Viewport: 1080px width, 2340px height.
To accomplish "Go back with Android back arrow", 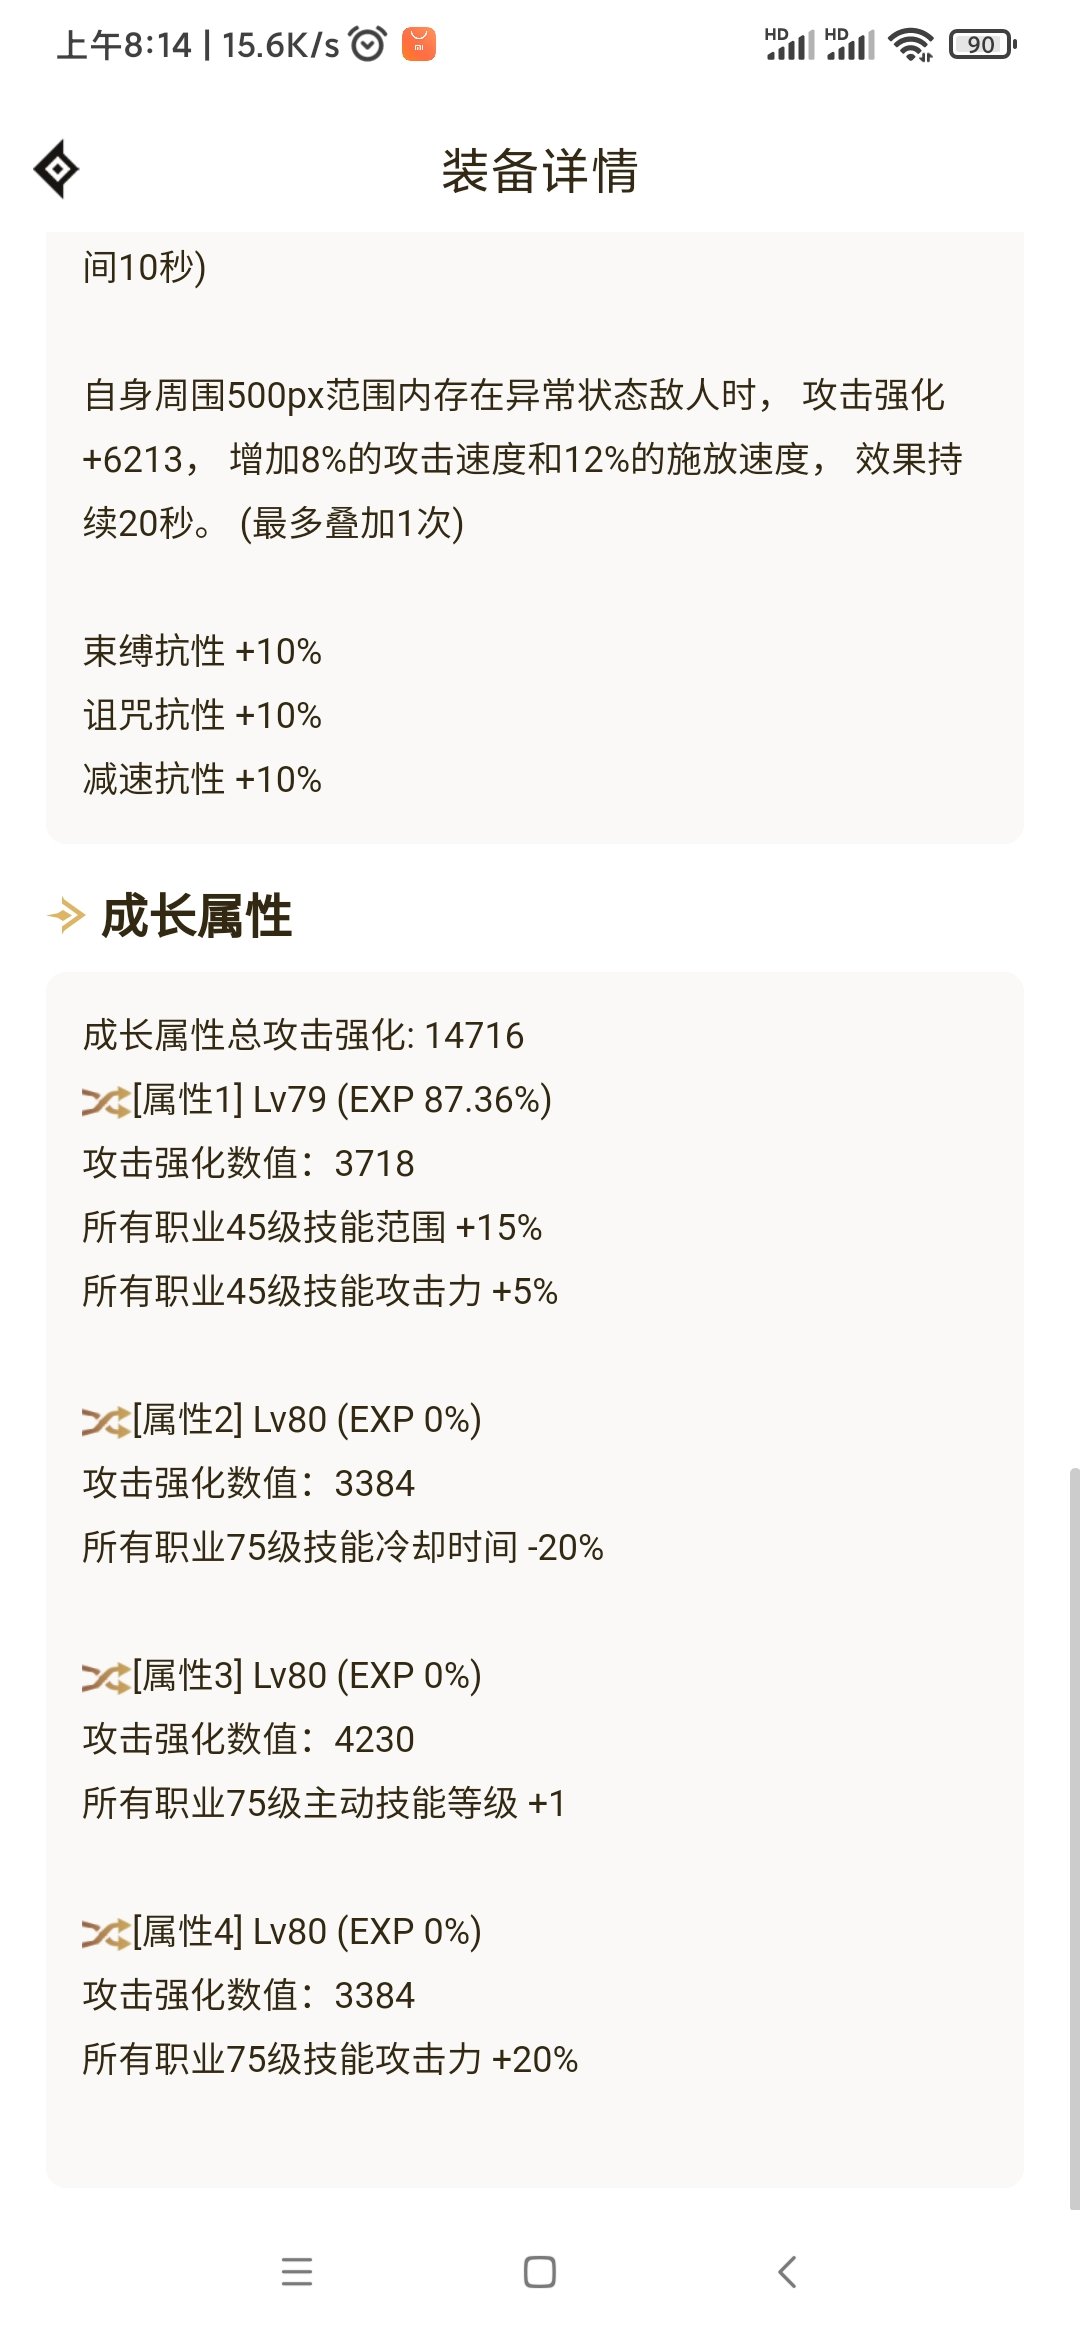I will pos(787,2272).
